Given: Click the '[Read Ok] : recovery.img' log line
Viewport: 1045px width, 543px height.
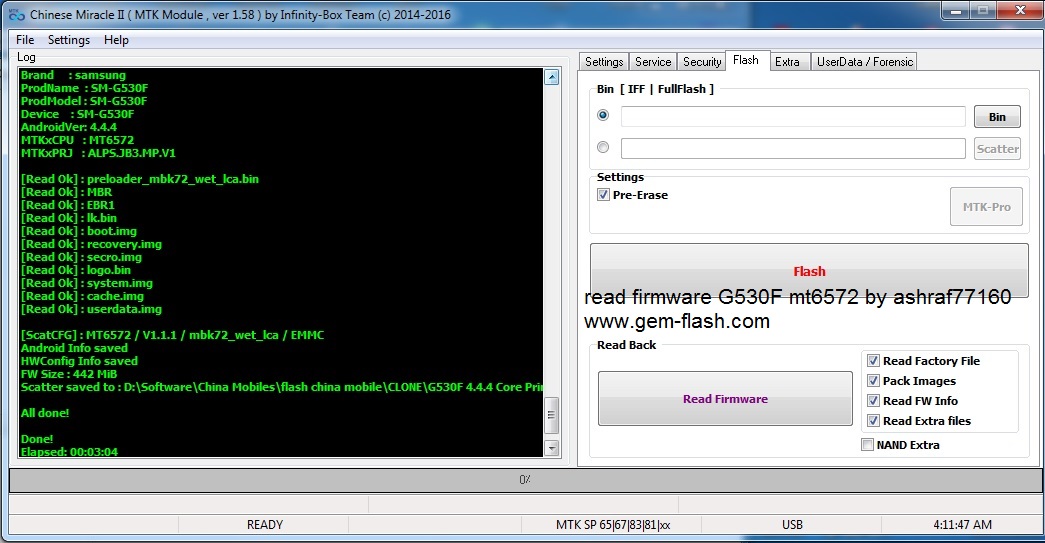Looking at the screenshot, I should click(x=91, y=244).
